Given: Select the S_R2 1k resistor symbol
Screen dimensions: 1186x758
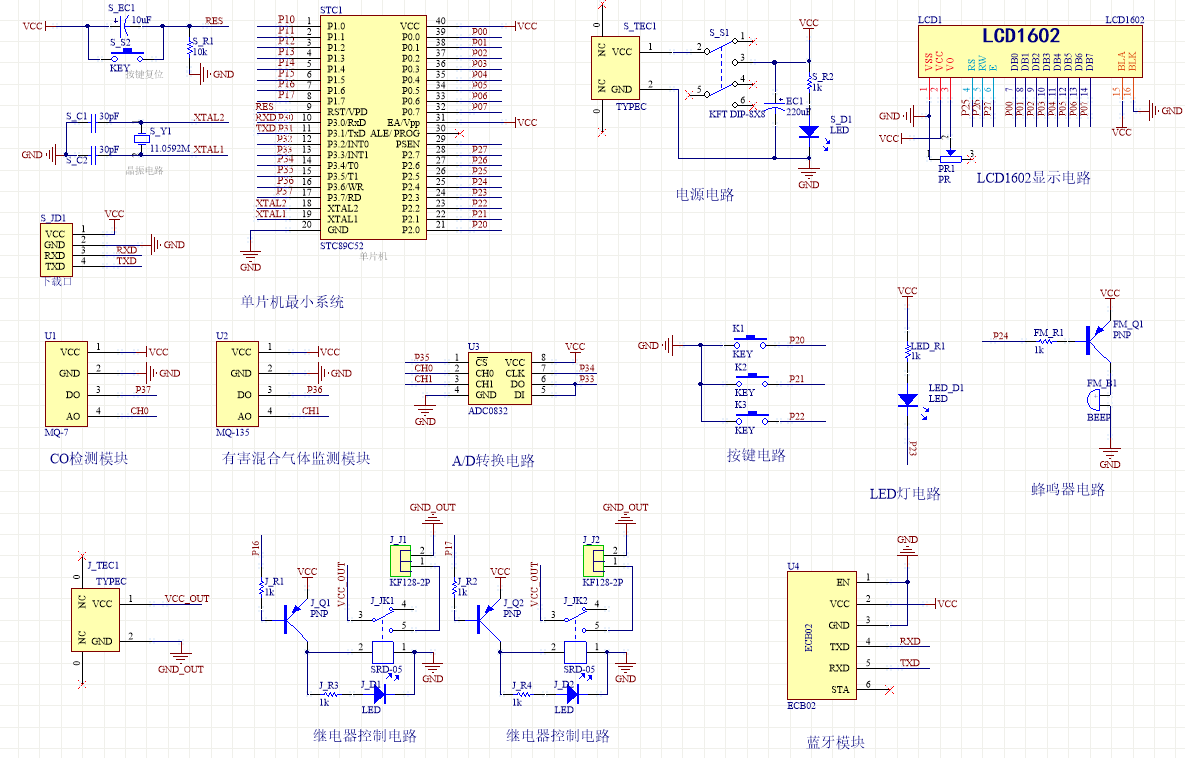Looking at the screenshot, I should tap(809, 82).
